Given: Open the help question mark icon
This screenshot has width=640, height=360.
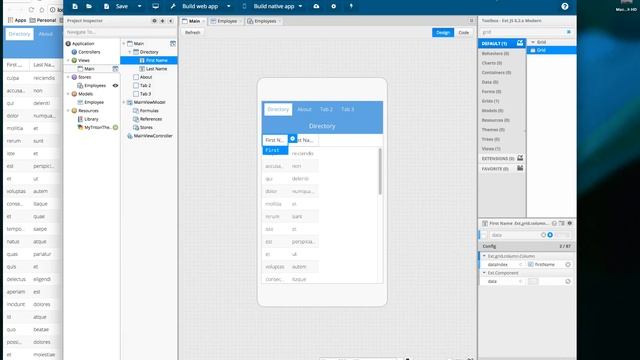Looking at the screenshot, I should pyautogui.click(x=564, y=6).
